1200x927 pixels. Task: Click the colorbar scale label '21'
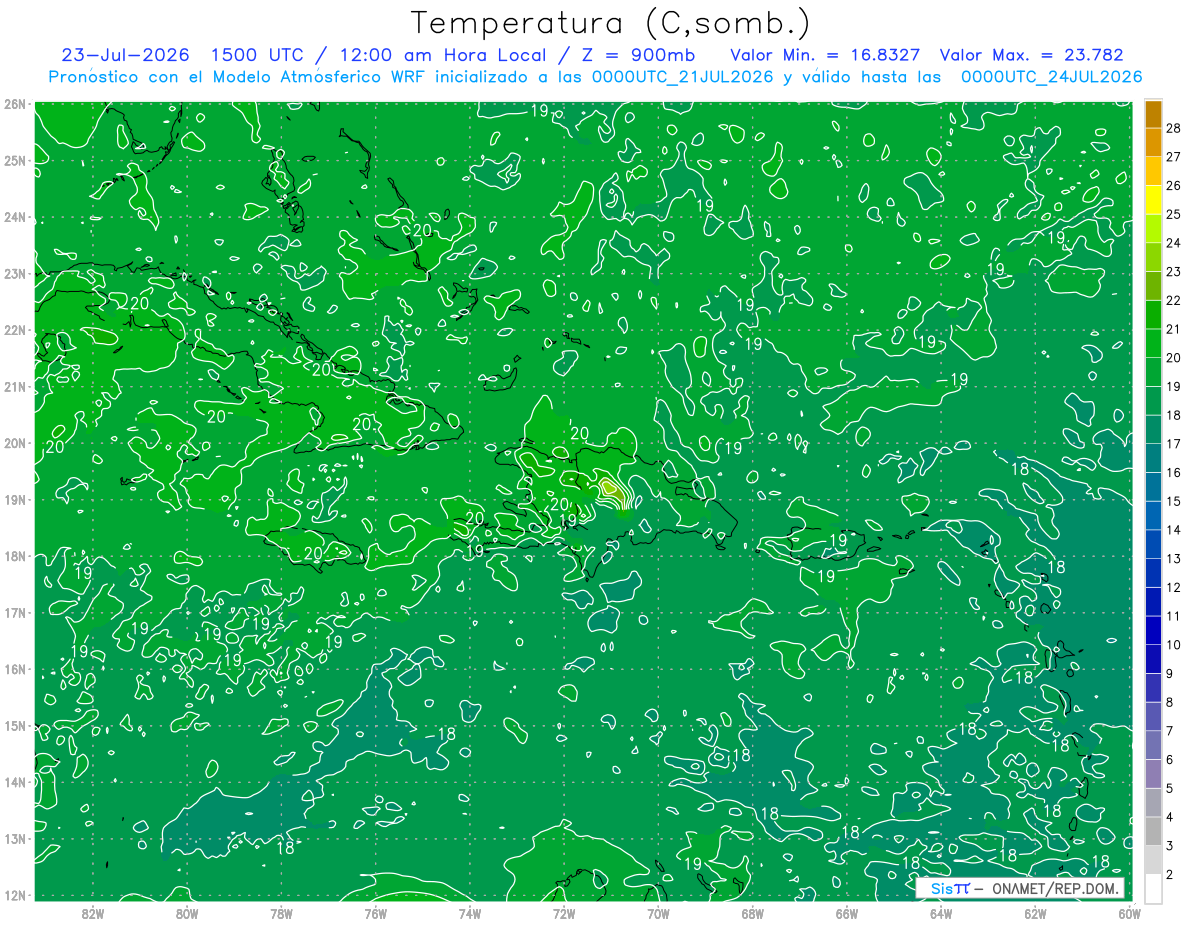coord(1174,329)
